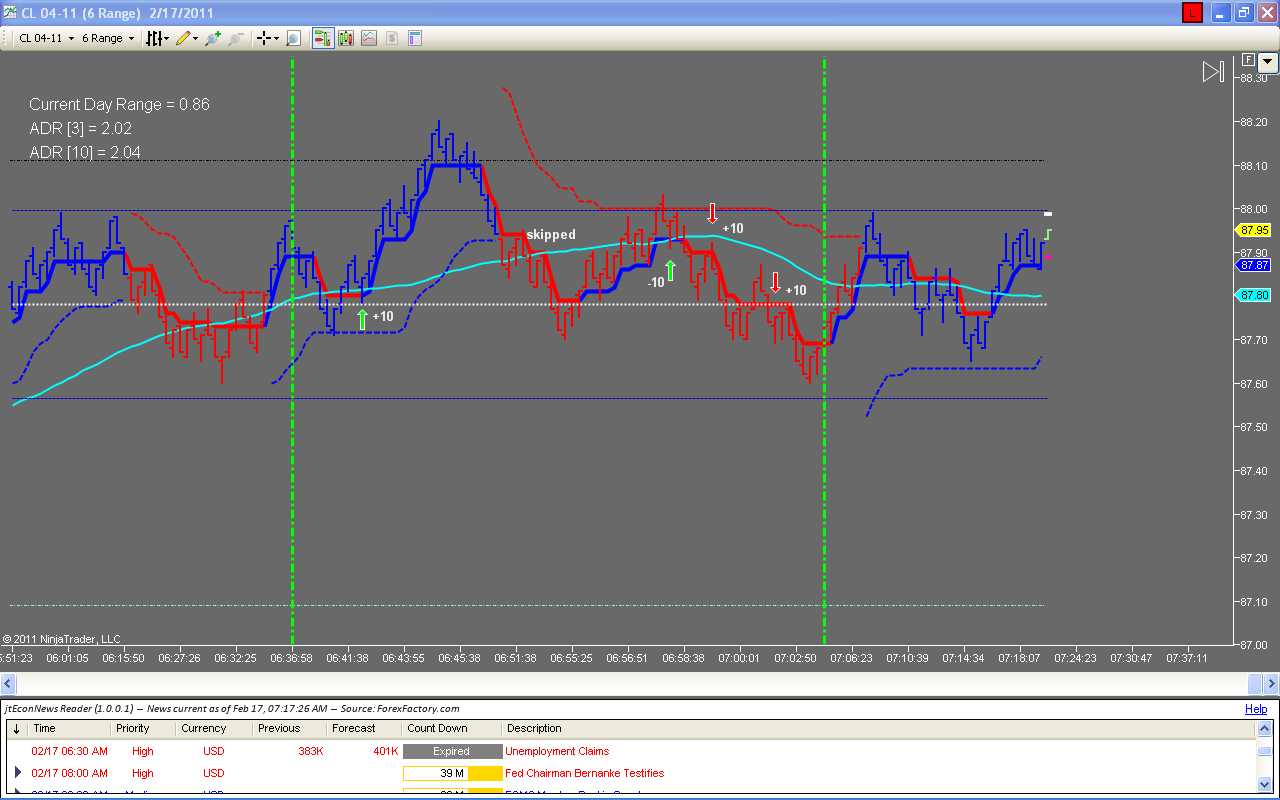Click the Previous column header
The width and height of the screenshot is (1280, 800).
pyautogui.click(x=290, y=728)
